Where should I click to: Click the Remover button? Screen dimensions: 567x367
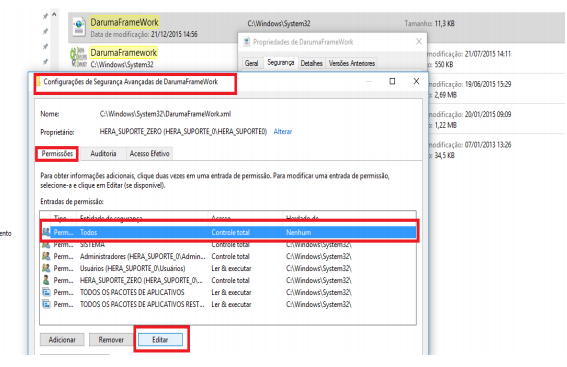click(111, 340)
